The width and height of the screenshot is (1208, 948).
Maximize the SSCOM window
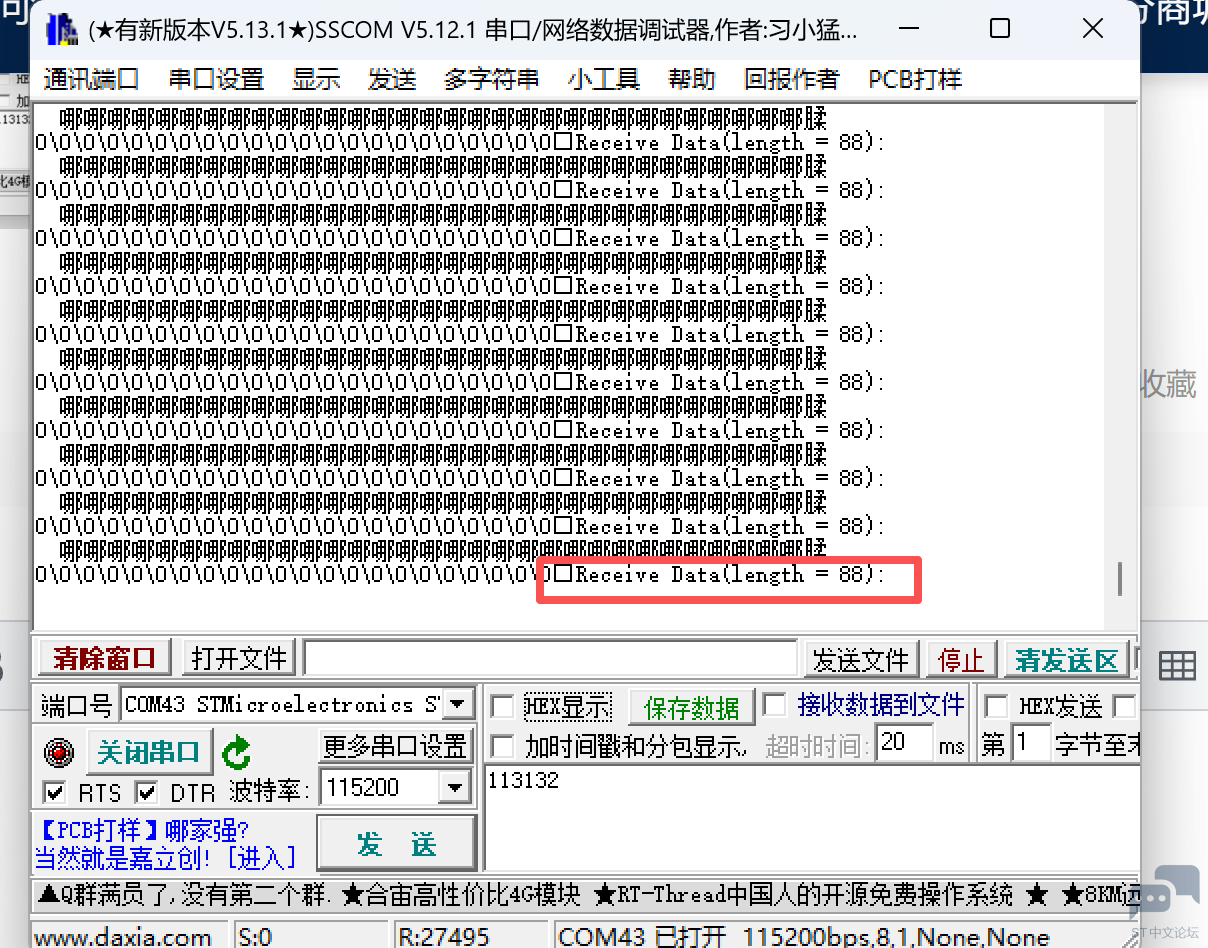tap(999, 29)
